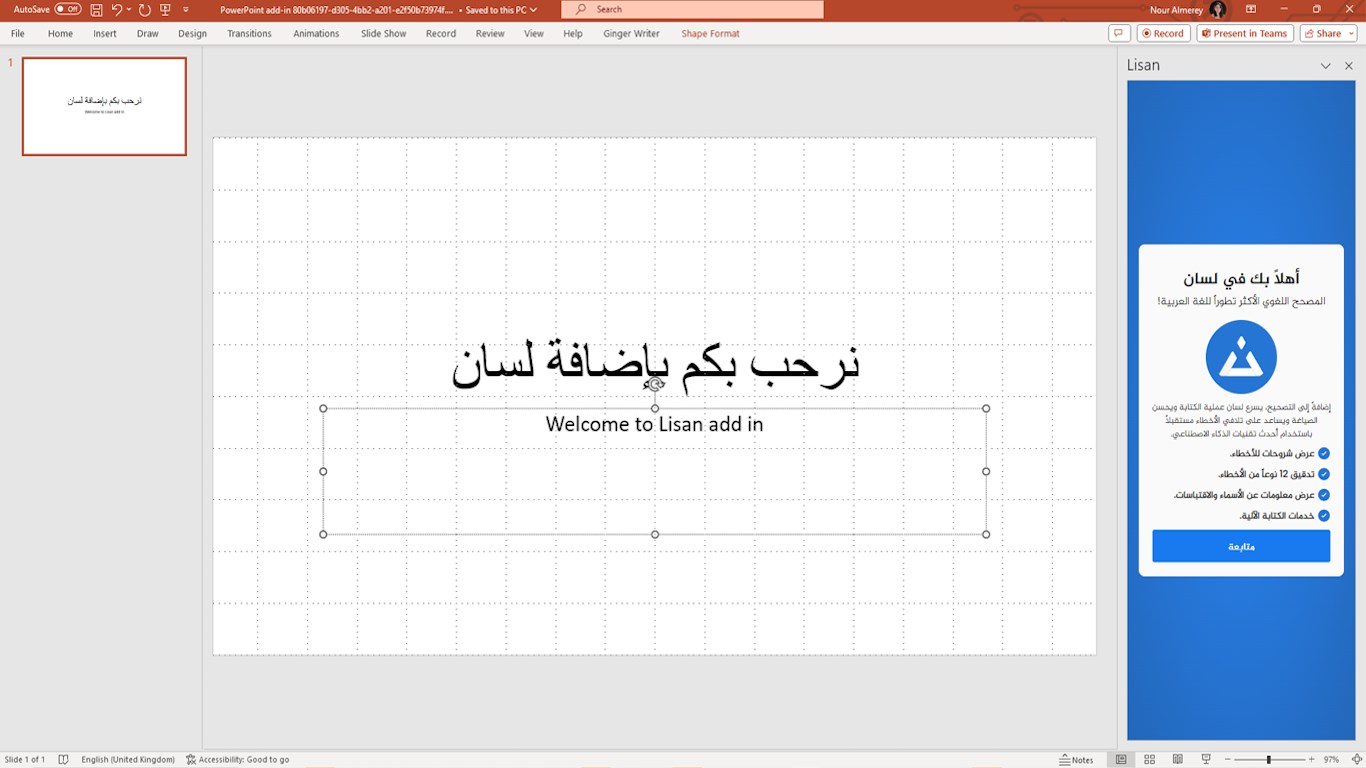Open Ribbon Display Options icon

(1251, 9)
